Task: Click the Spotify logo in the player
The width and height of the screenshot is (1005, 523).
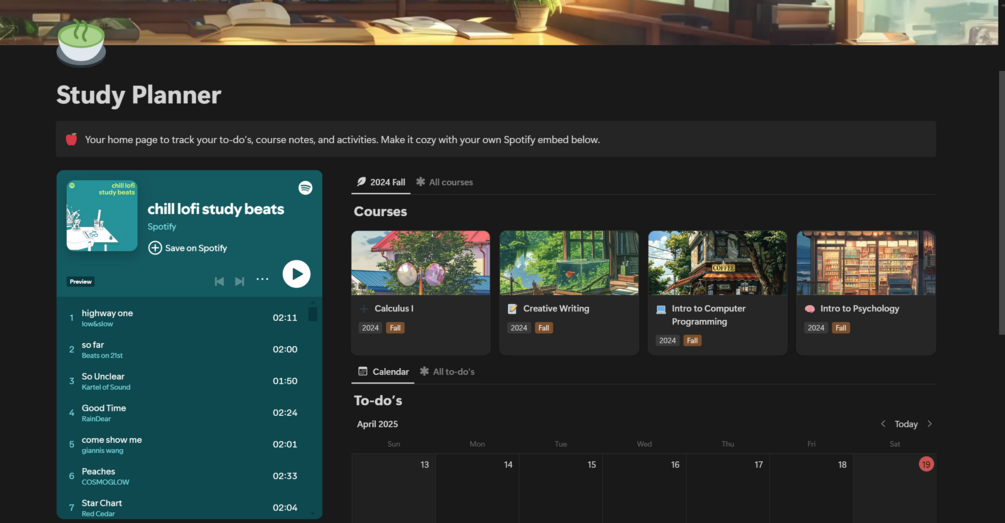Action: [x=305, y=188]
